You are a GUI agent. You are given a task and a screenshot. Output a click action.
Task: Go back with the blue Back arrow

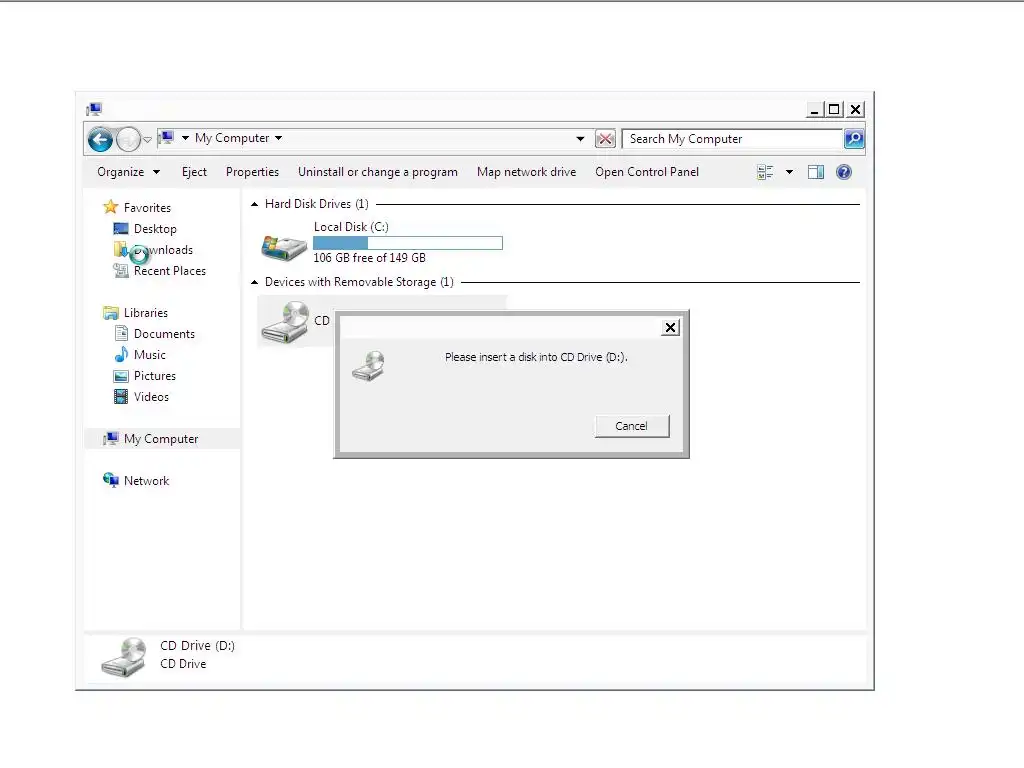100,139
